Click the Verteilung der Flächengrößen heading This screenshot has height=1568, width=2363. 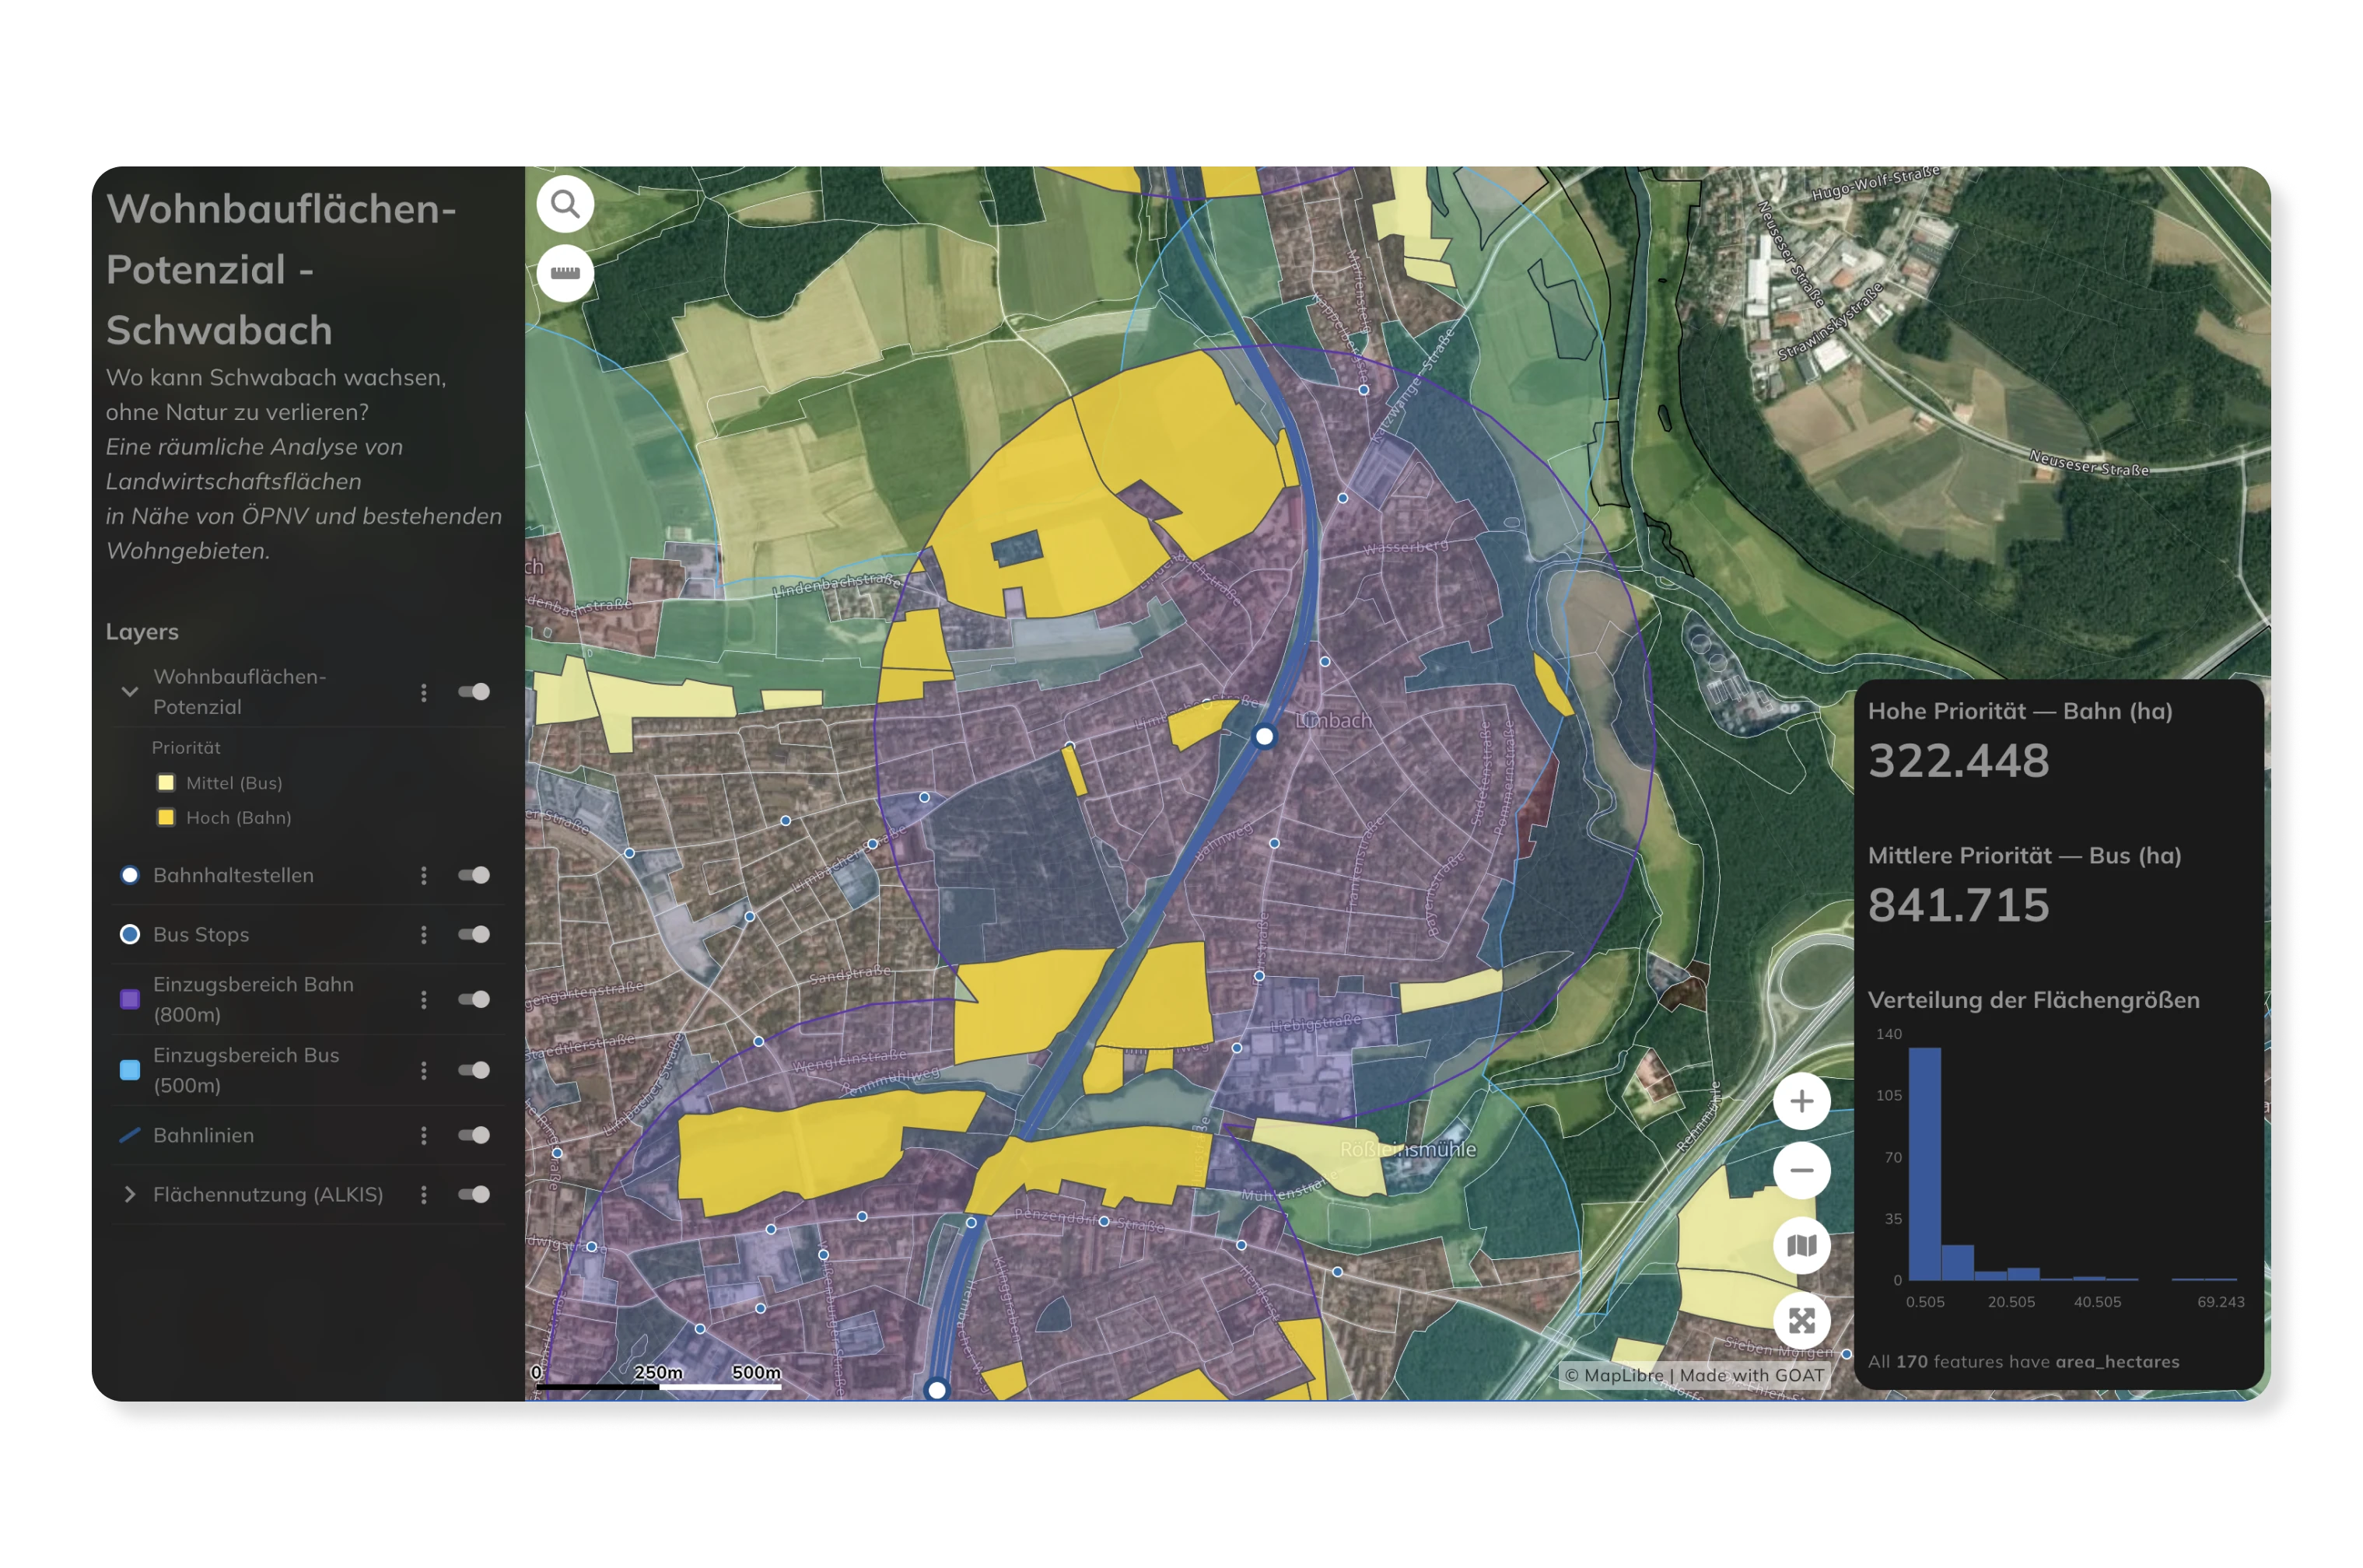point(2033,1000)
